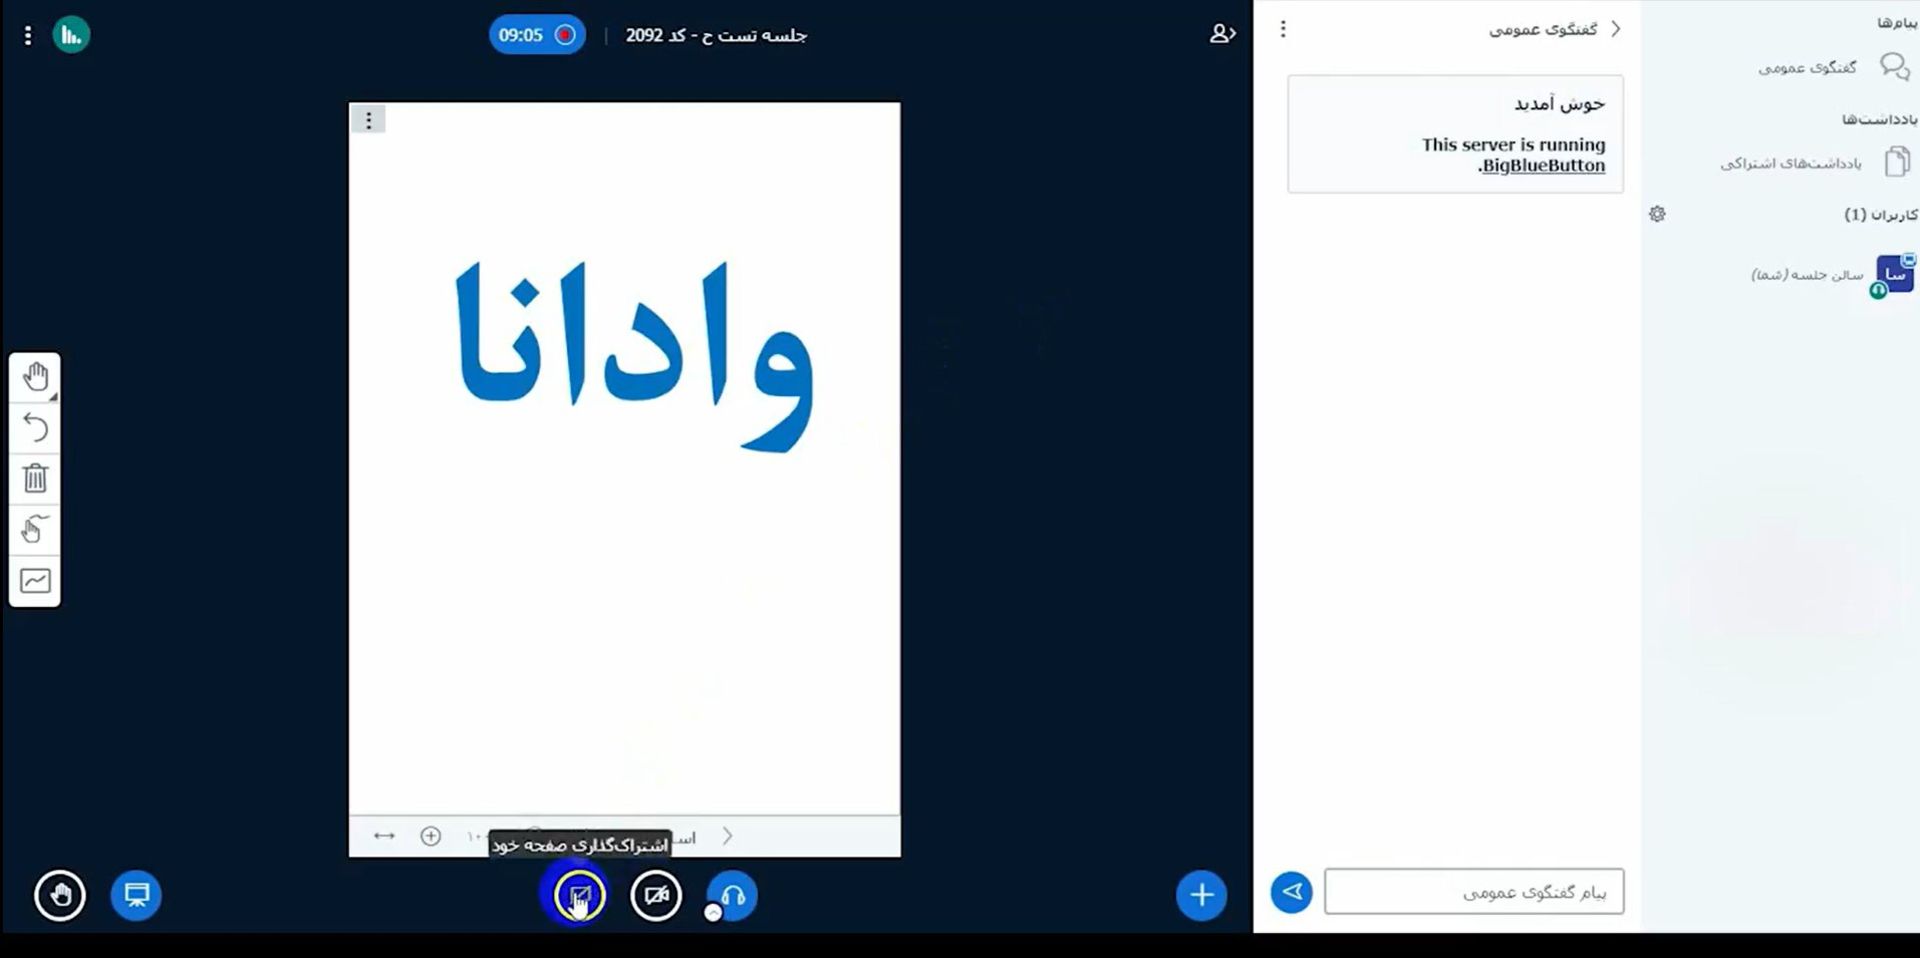Enable the webcam
Image resolution: width=1920 pixels, height=958 pixels.
tap(656, 896)
